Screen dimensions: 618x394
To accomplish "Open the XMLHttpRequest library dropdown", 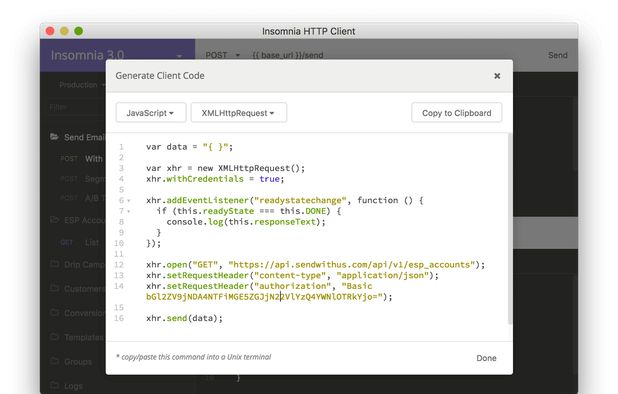I will point(239,113).
